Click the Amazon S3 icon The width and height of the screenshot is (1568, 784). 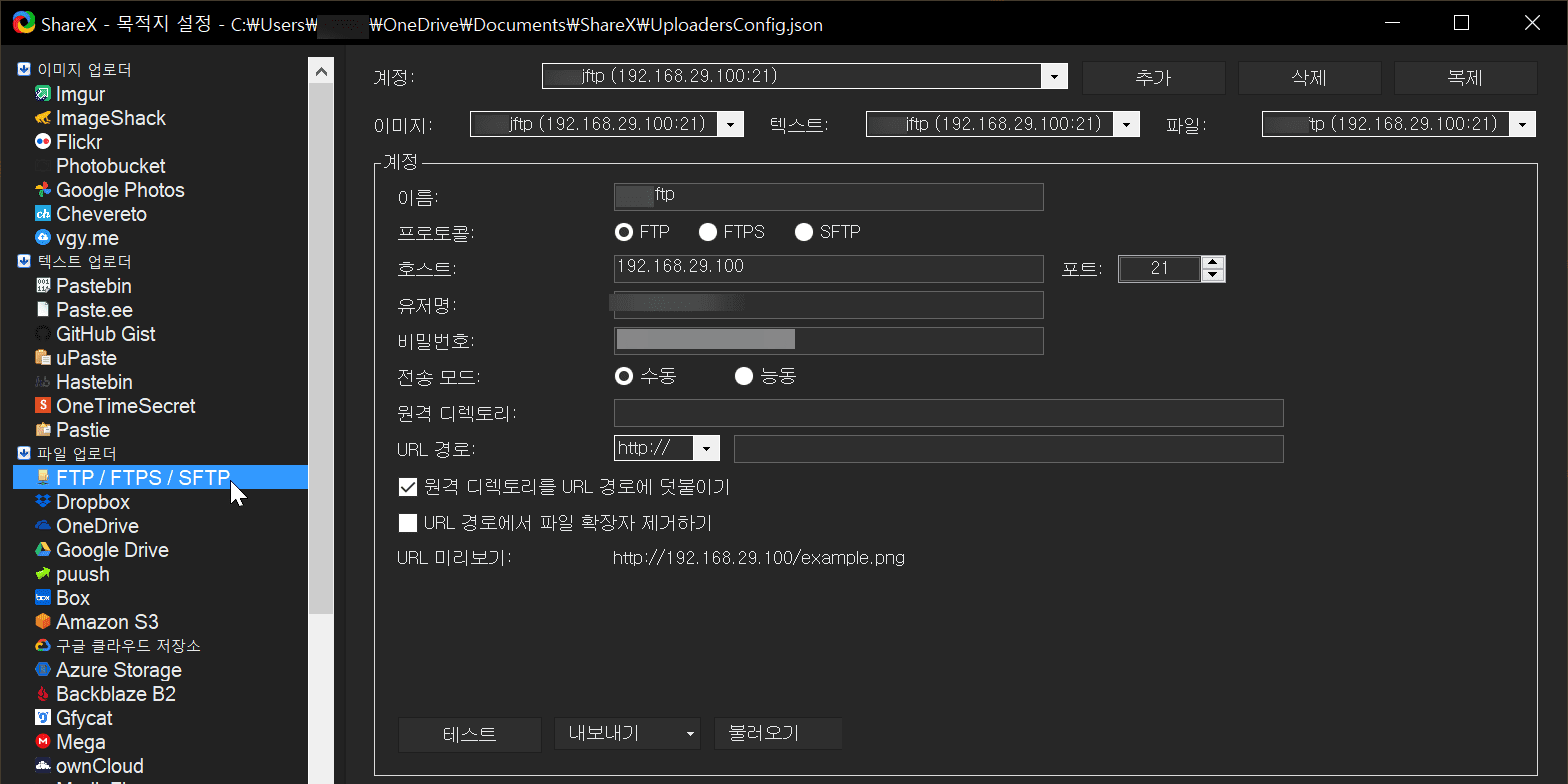(43, 622)
